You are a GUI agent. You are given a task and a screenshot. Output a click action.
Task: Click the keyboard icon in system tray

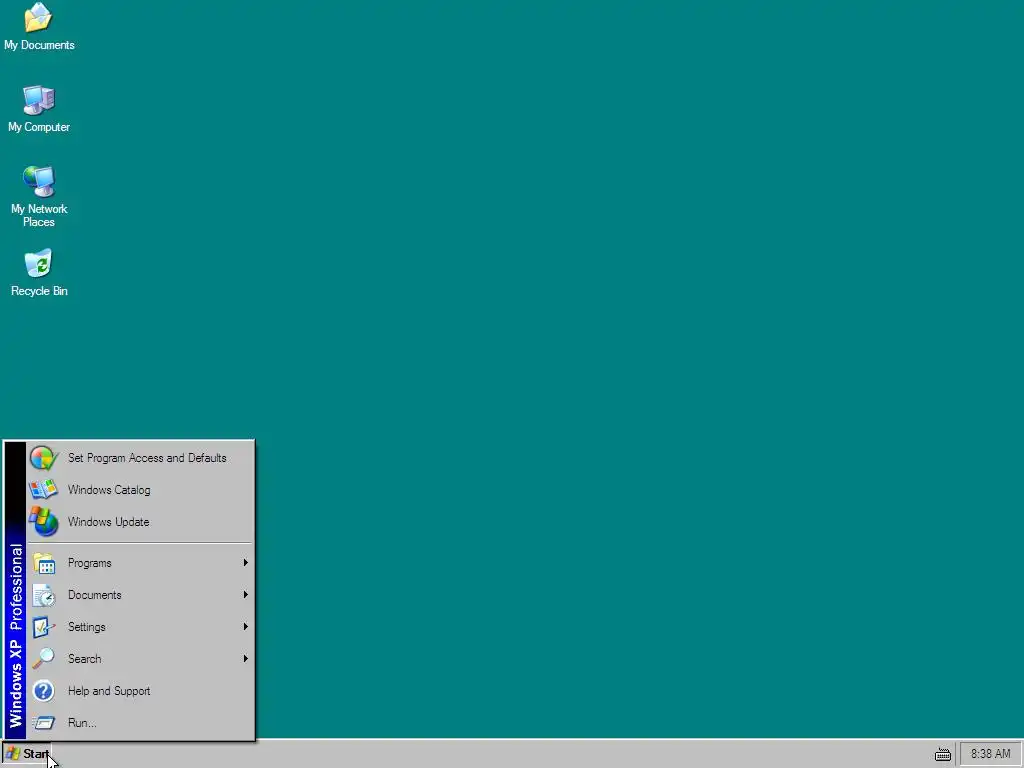pyautogui.click(x=942, y=754)
